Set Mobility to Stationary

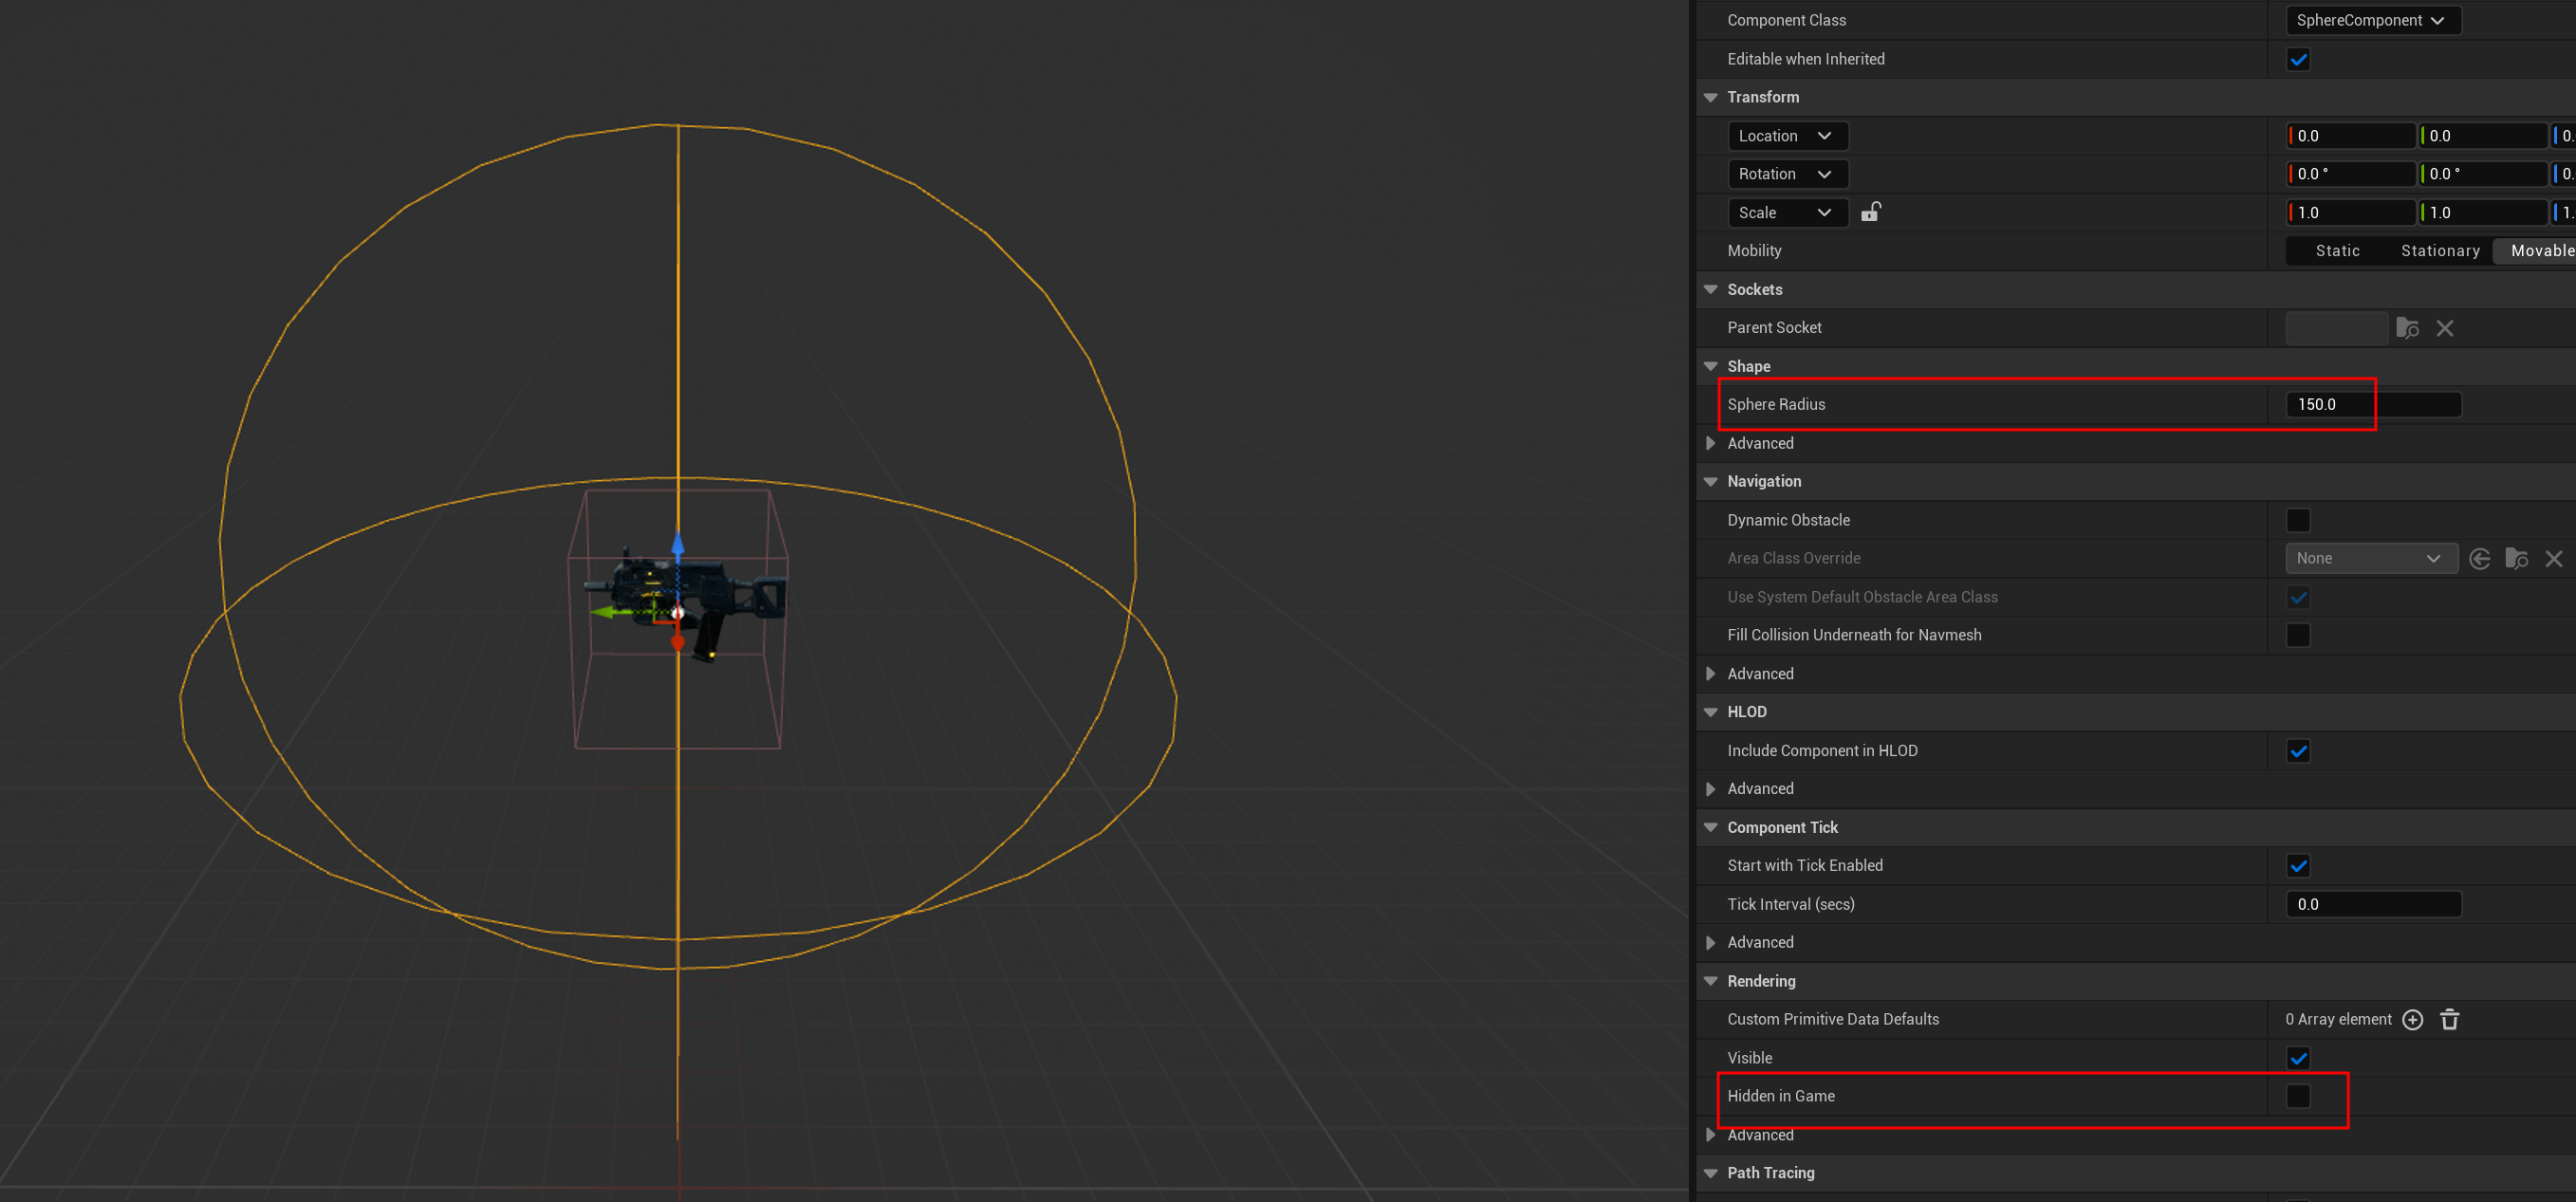pos(2439,251)
